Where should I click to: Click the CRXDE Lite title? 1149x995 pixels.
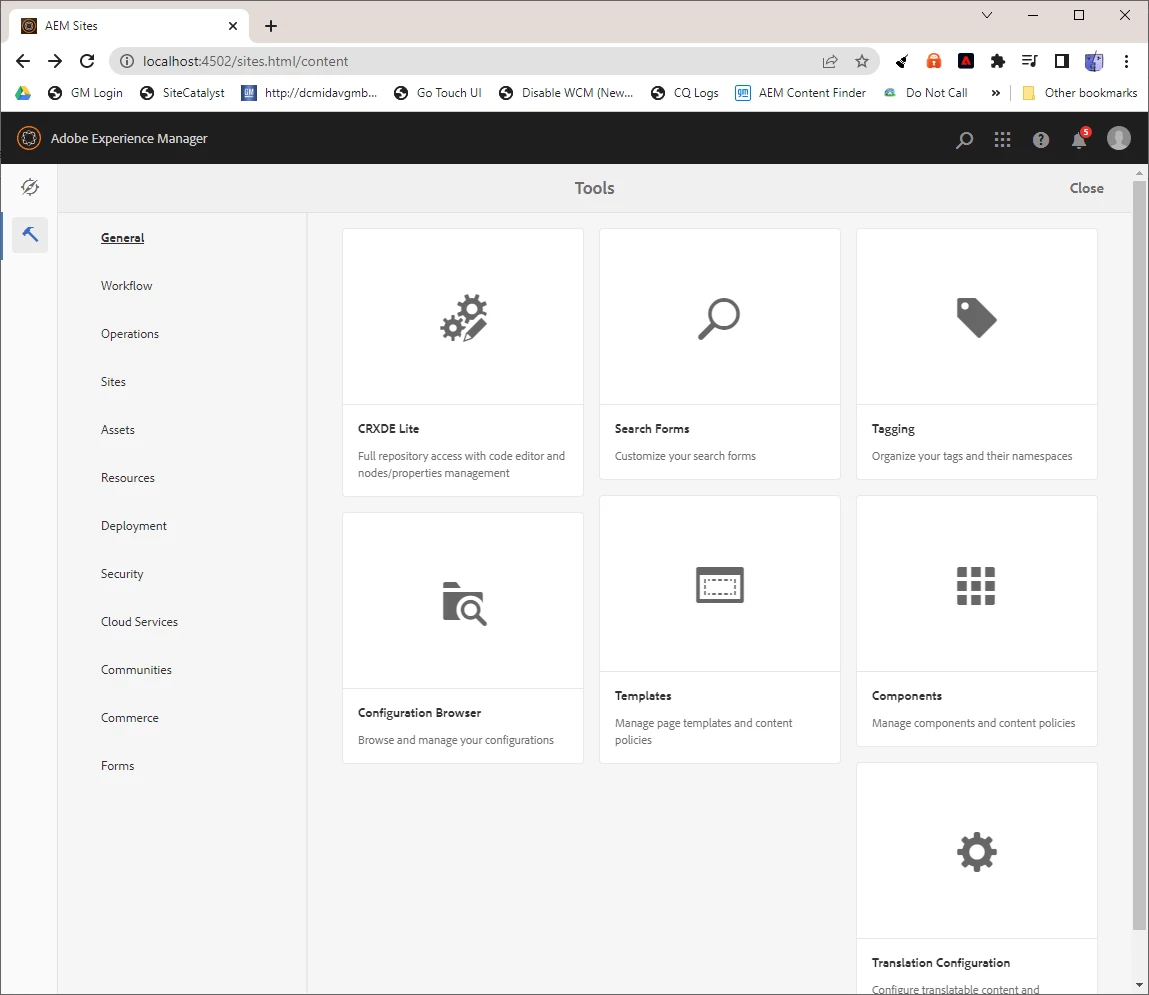388,429
